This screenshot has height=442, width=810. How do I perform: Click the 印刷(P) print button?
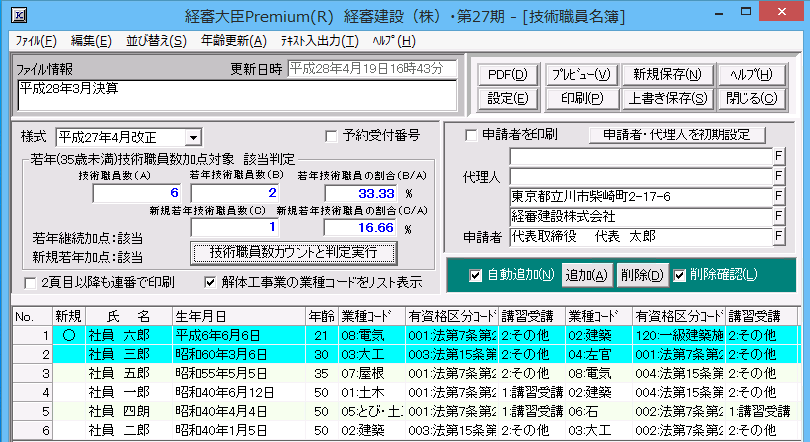pyautogui.click(x=581, y=98)
